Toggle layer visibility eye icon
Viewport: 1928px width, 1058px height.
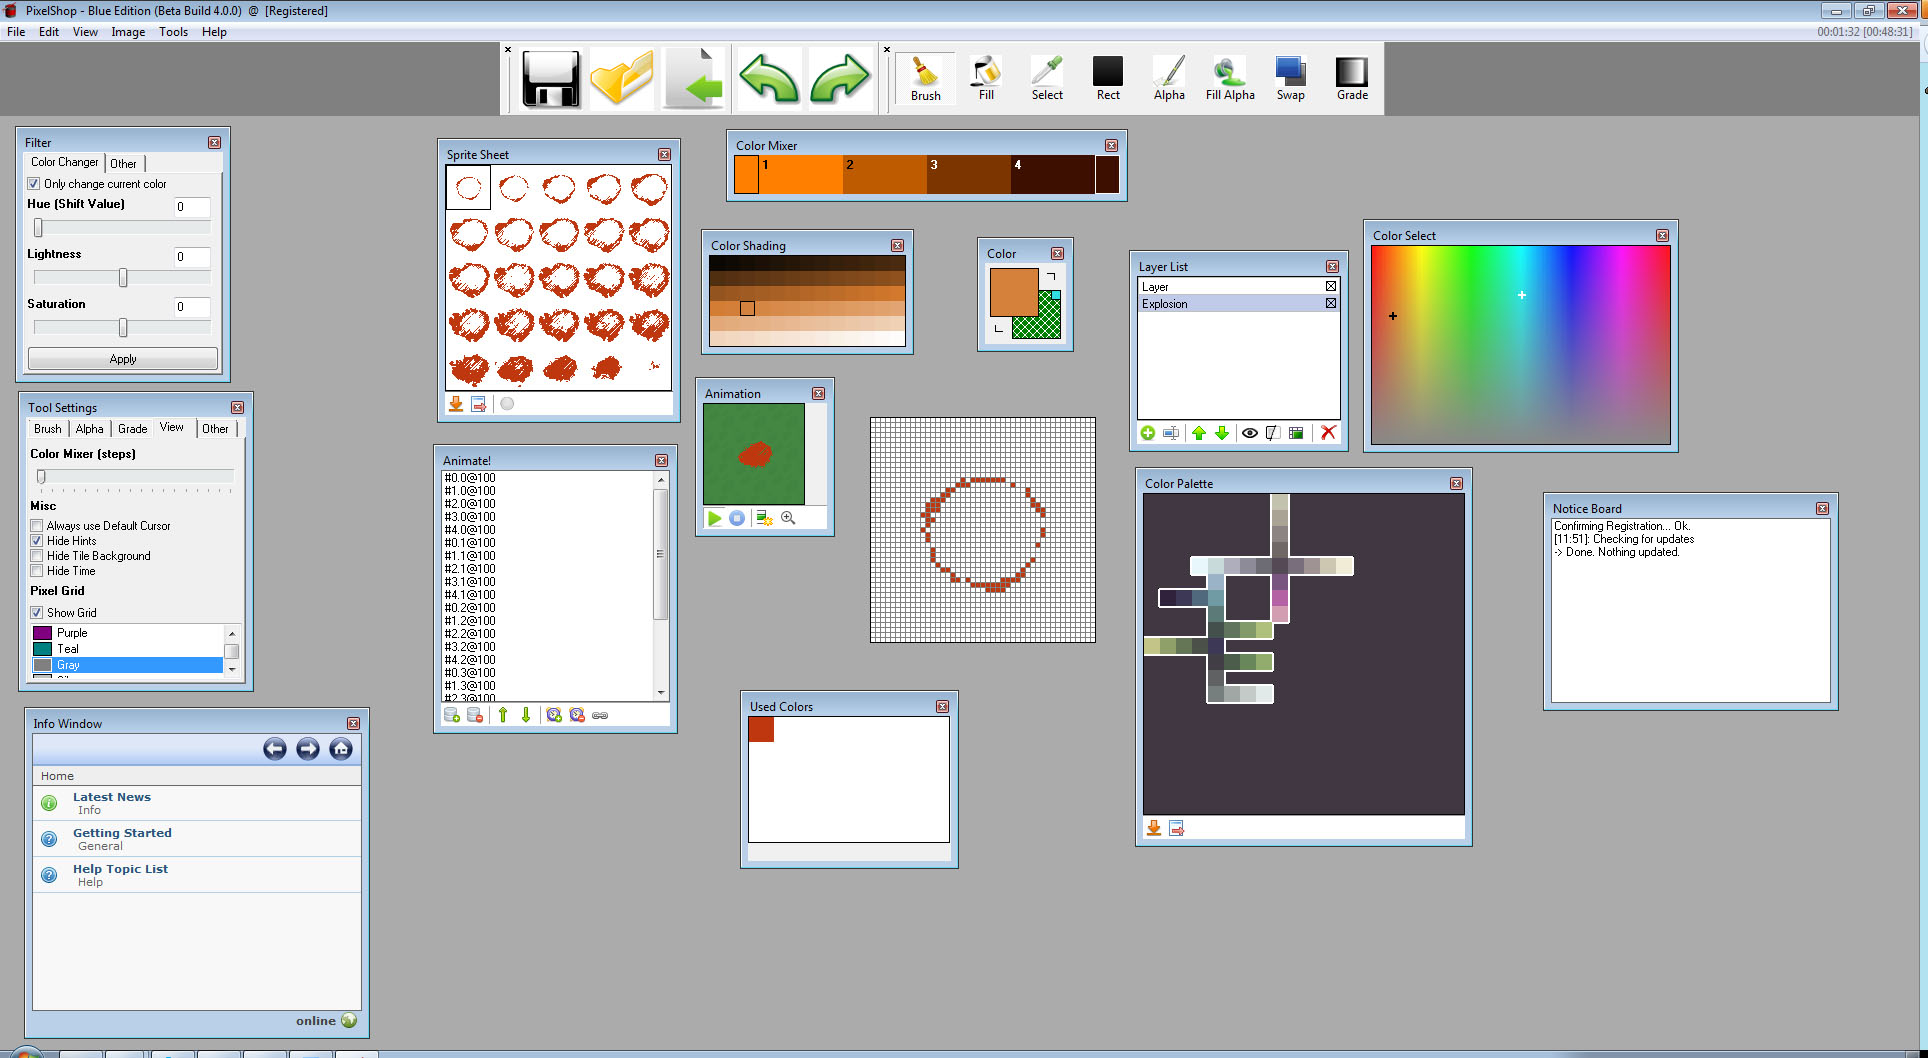click(1250, 433)
